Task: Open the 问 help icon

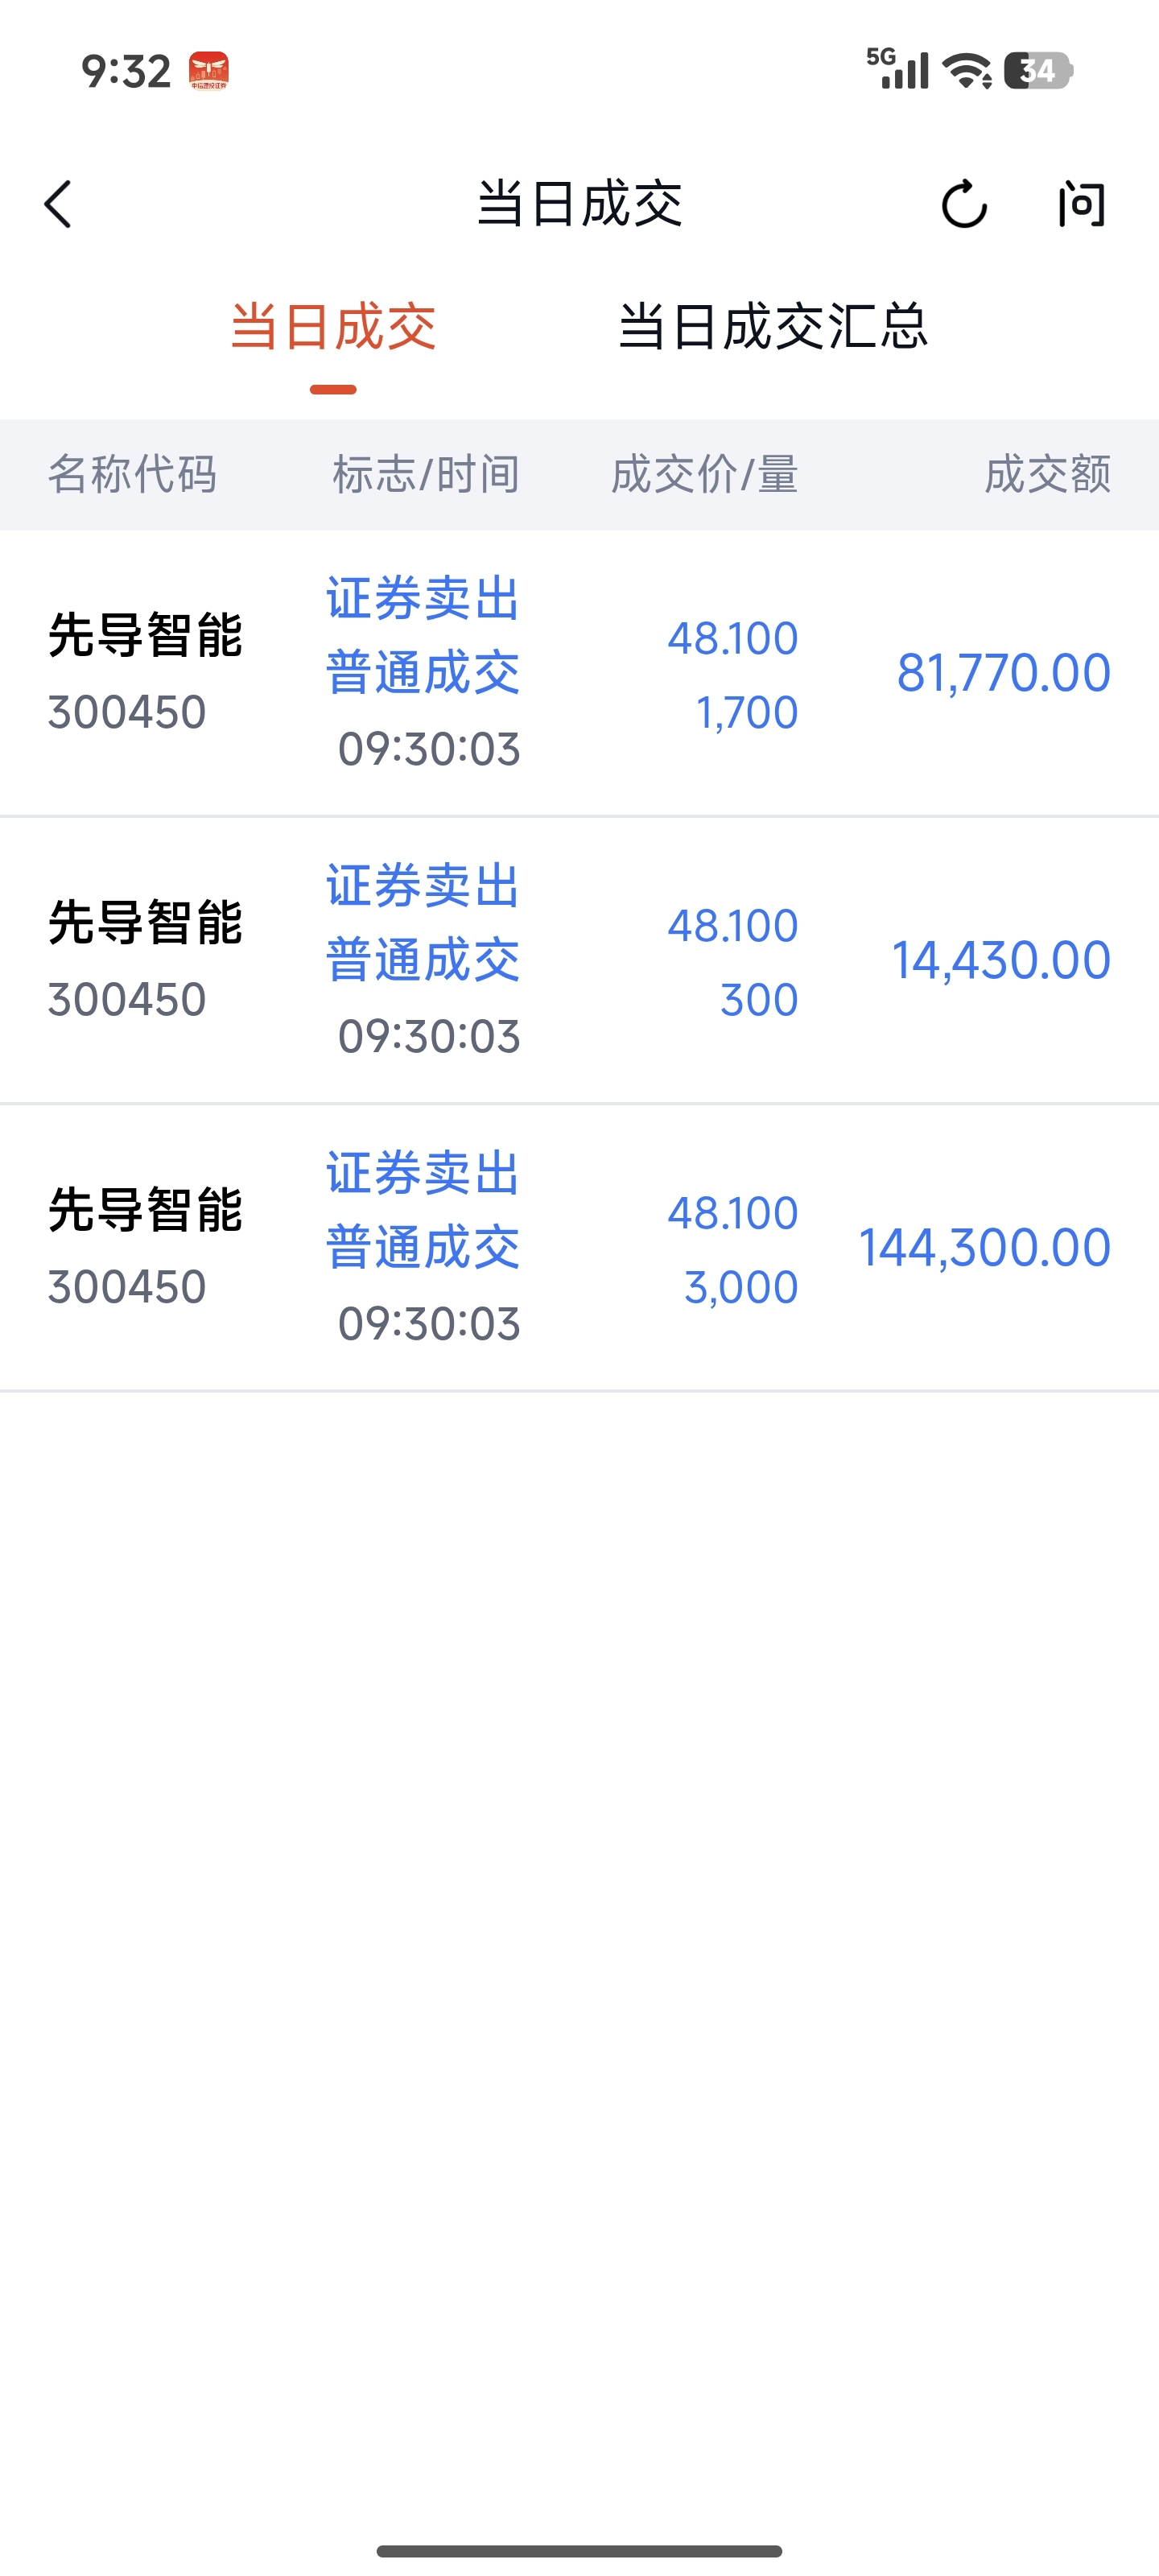Action: [x=1081, y=204]
